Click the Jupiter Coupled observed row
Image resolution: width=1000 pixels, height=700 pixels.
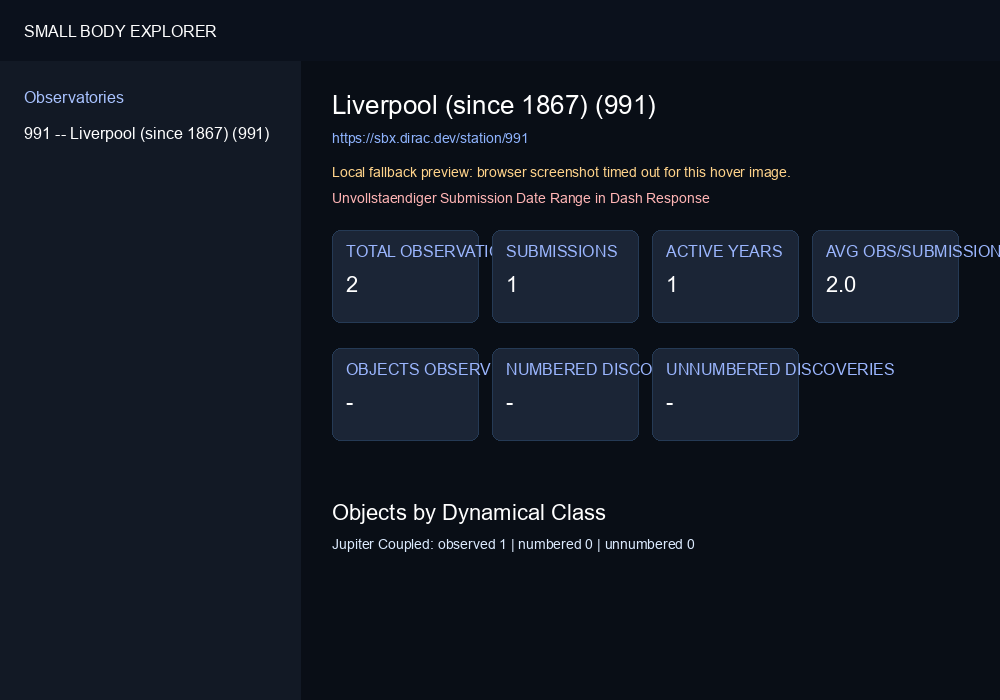(513, 544)
